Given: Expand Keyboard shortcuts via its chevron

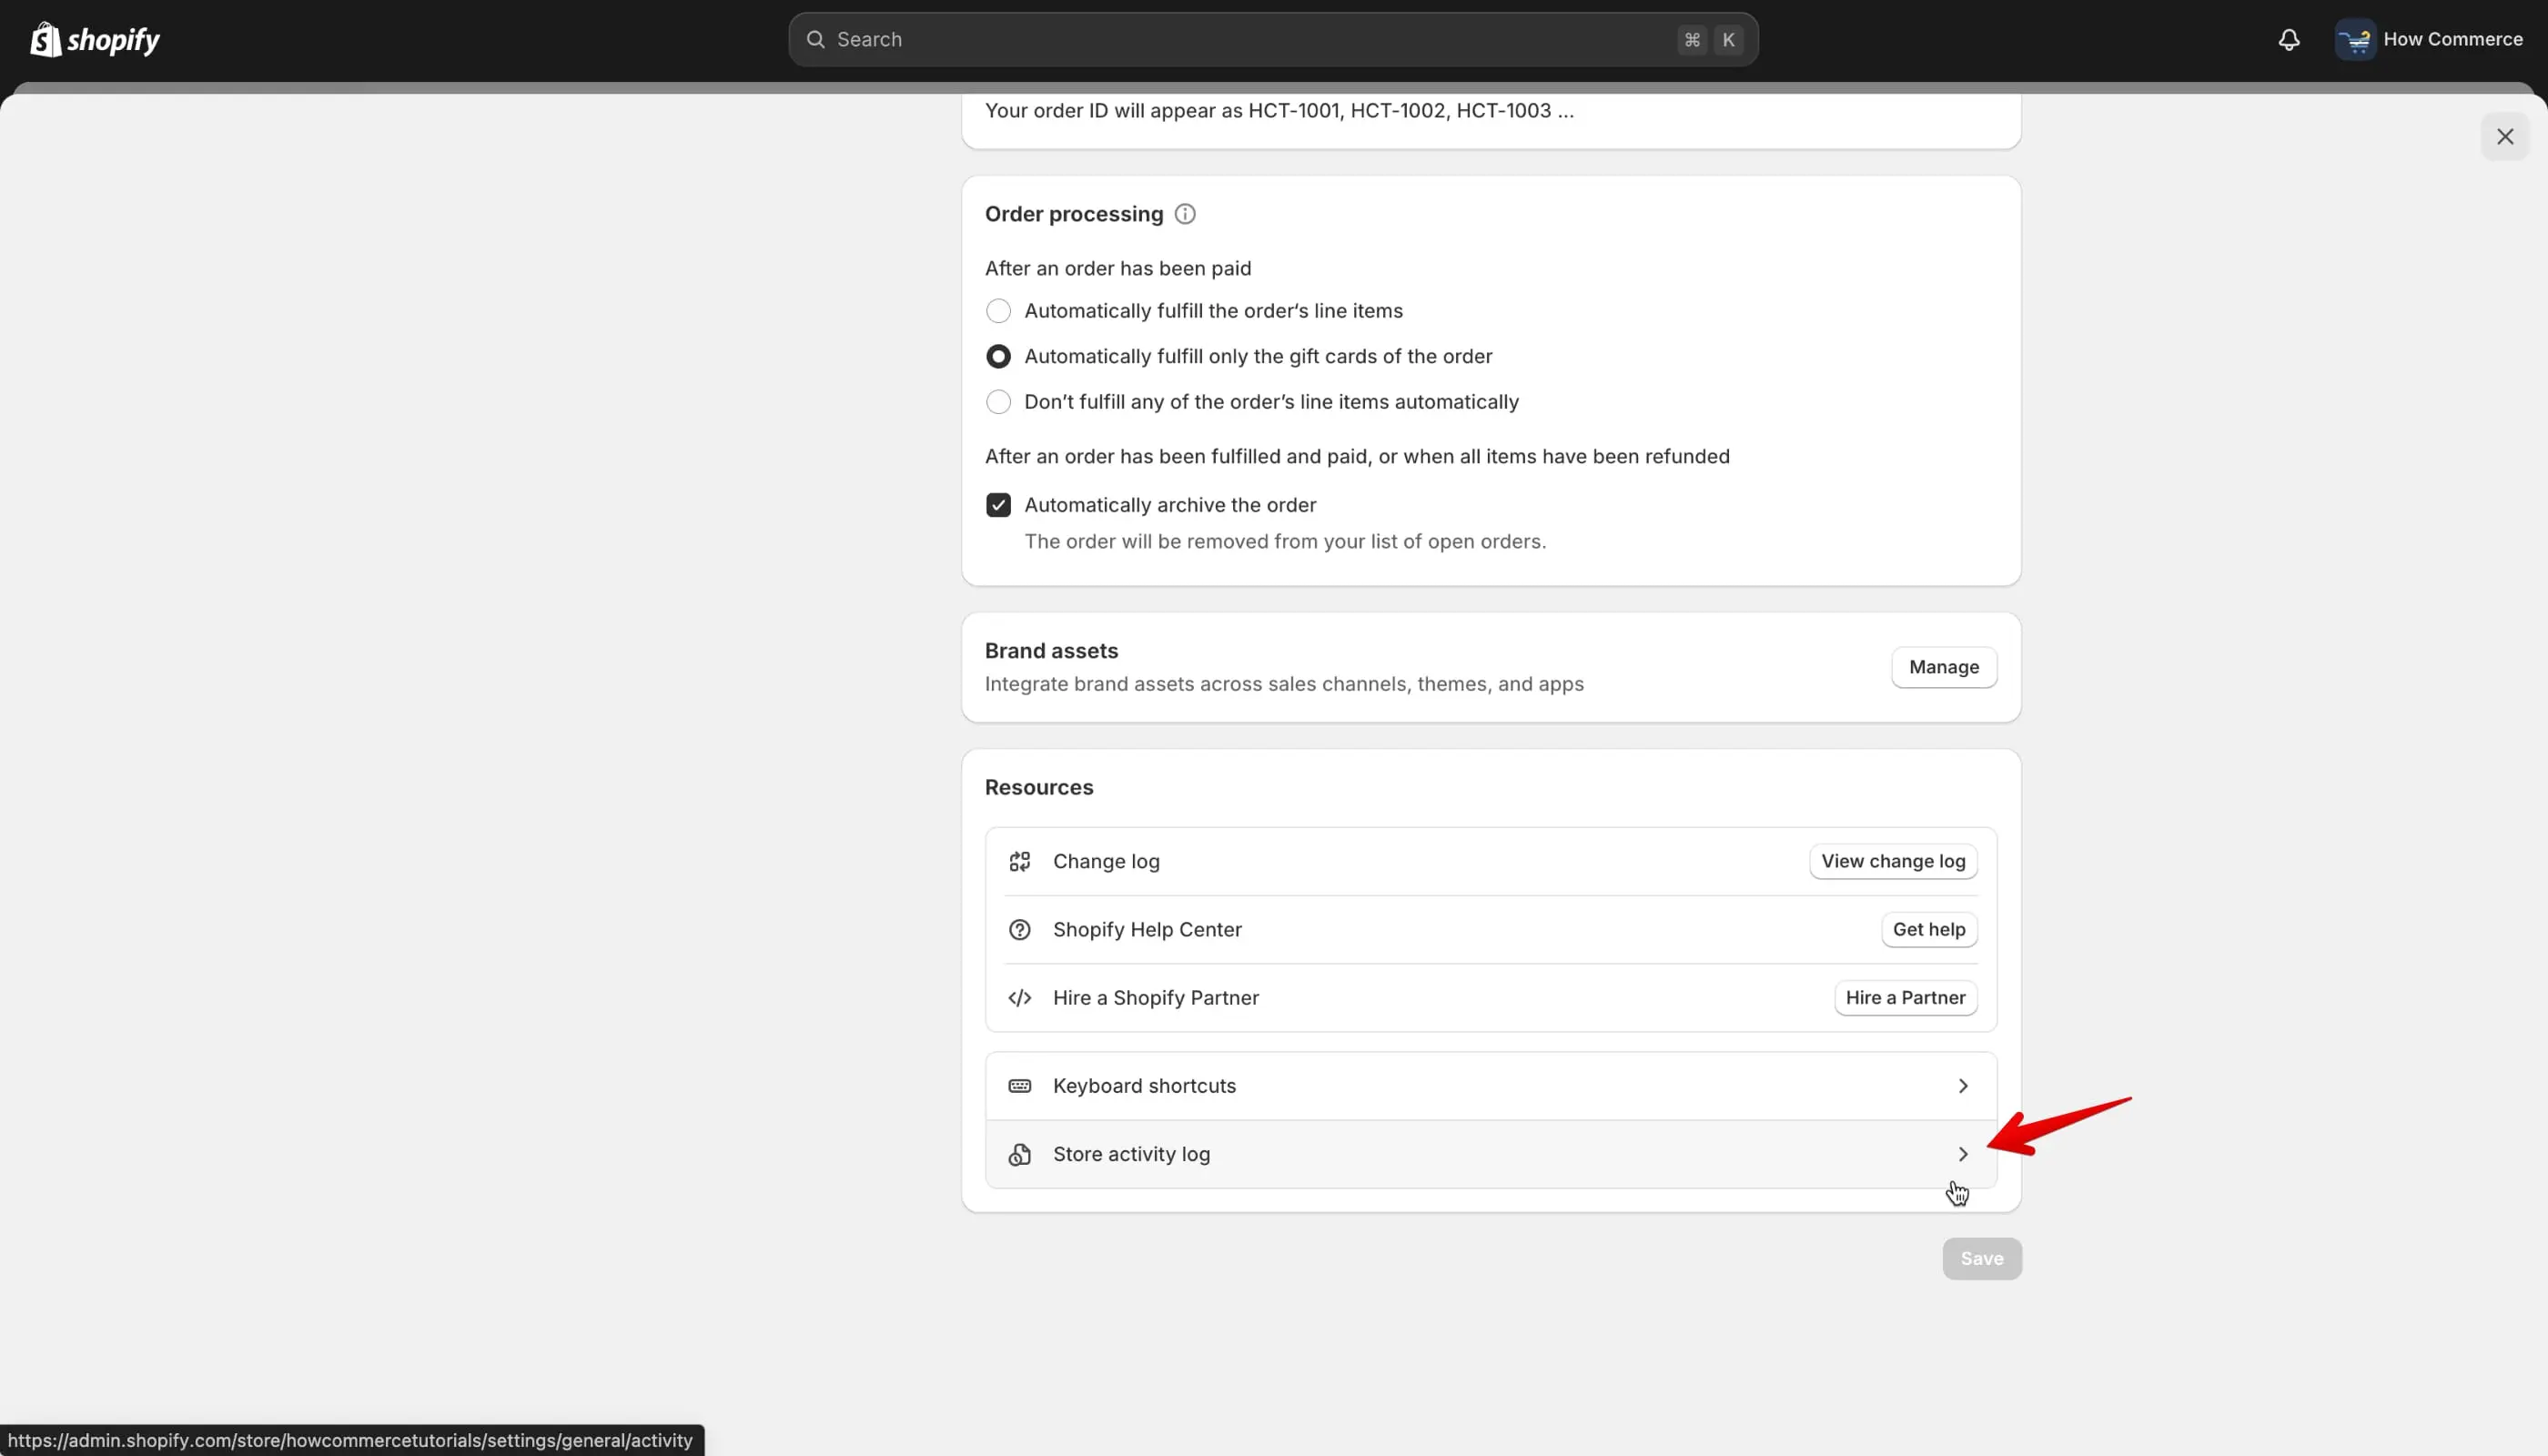Looking at the screenshot, I should pos(1962,1085).
